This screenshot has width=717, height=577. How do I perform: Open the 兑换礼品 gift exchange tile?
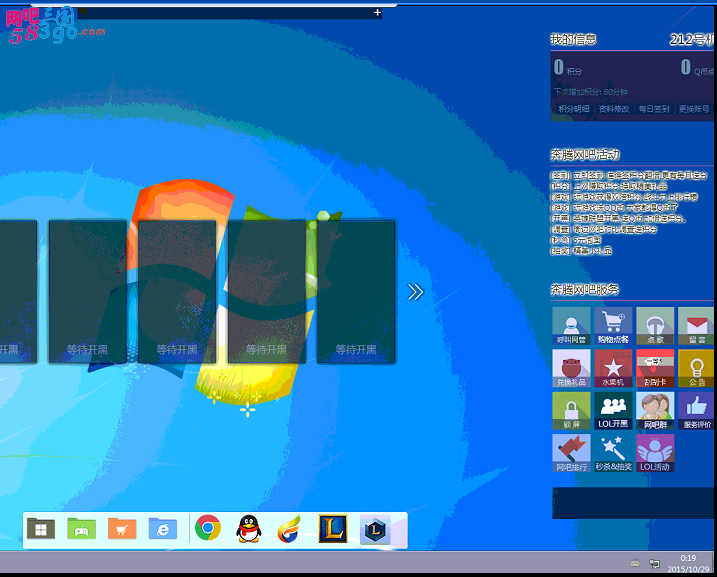[x=571, y=369]
